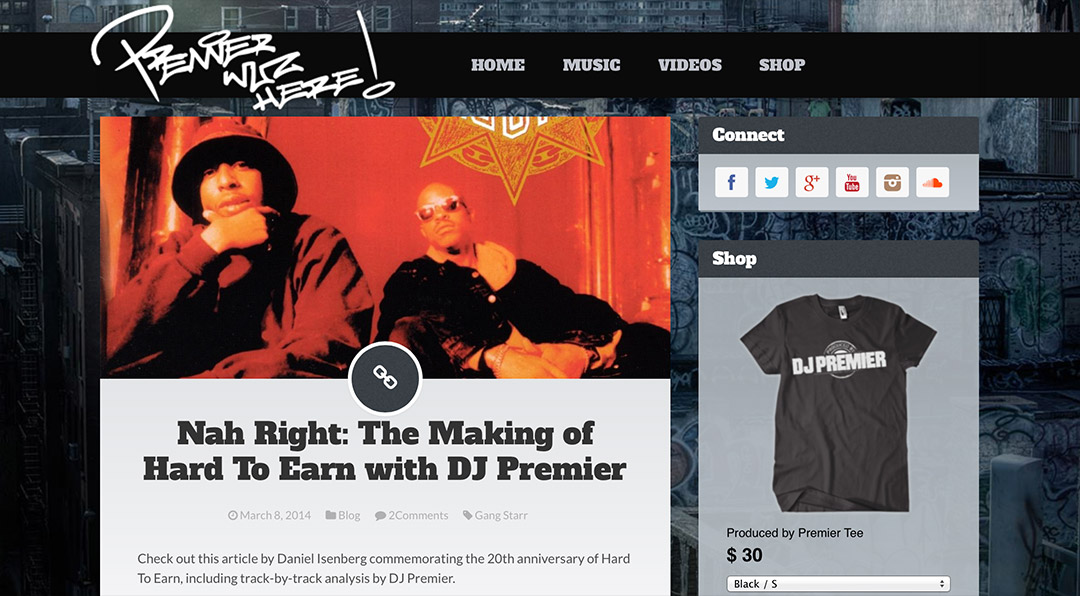Screen dimensions: 1080x596
Task: Open the Facebook social icon
Action: tap(731, 183)
